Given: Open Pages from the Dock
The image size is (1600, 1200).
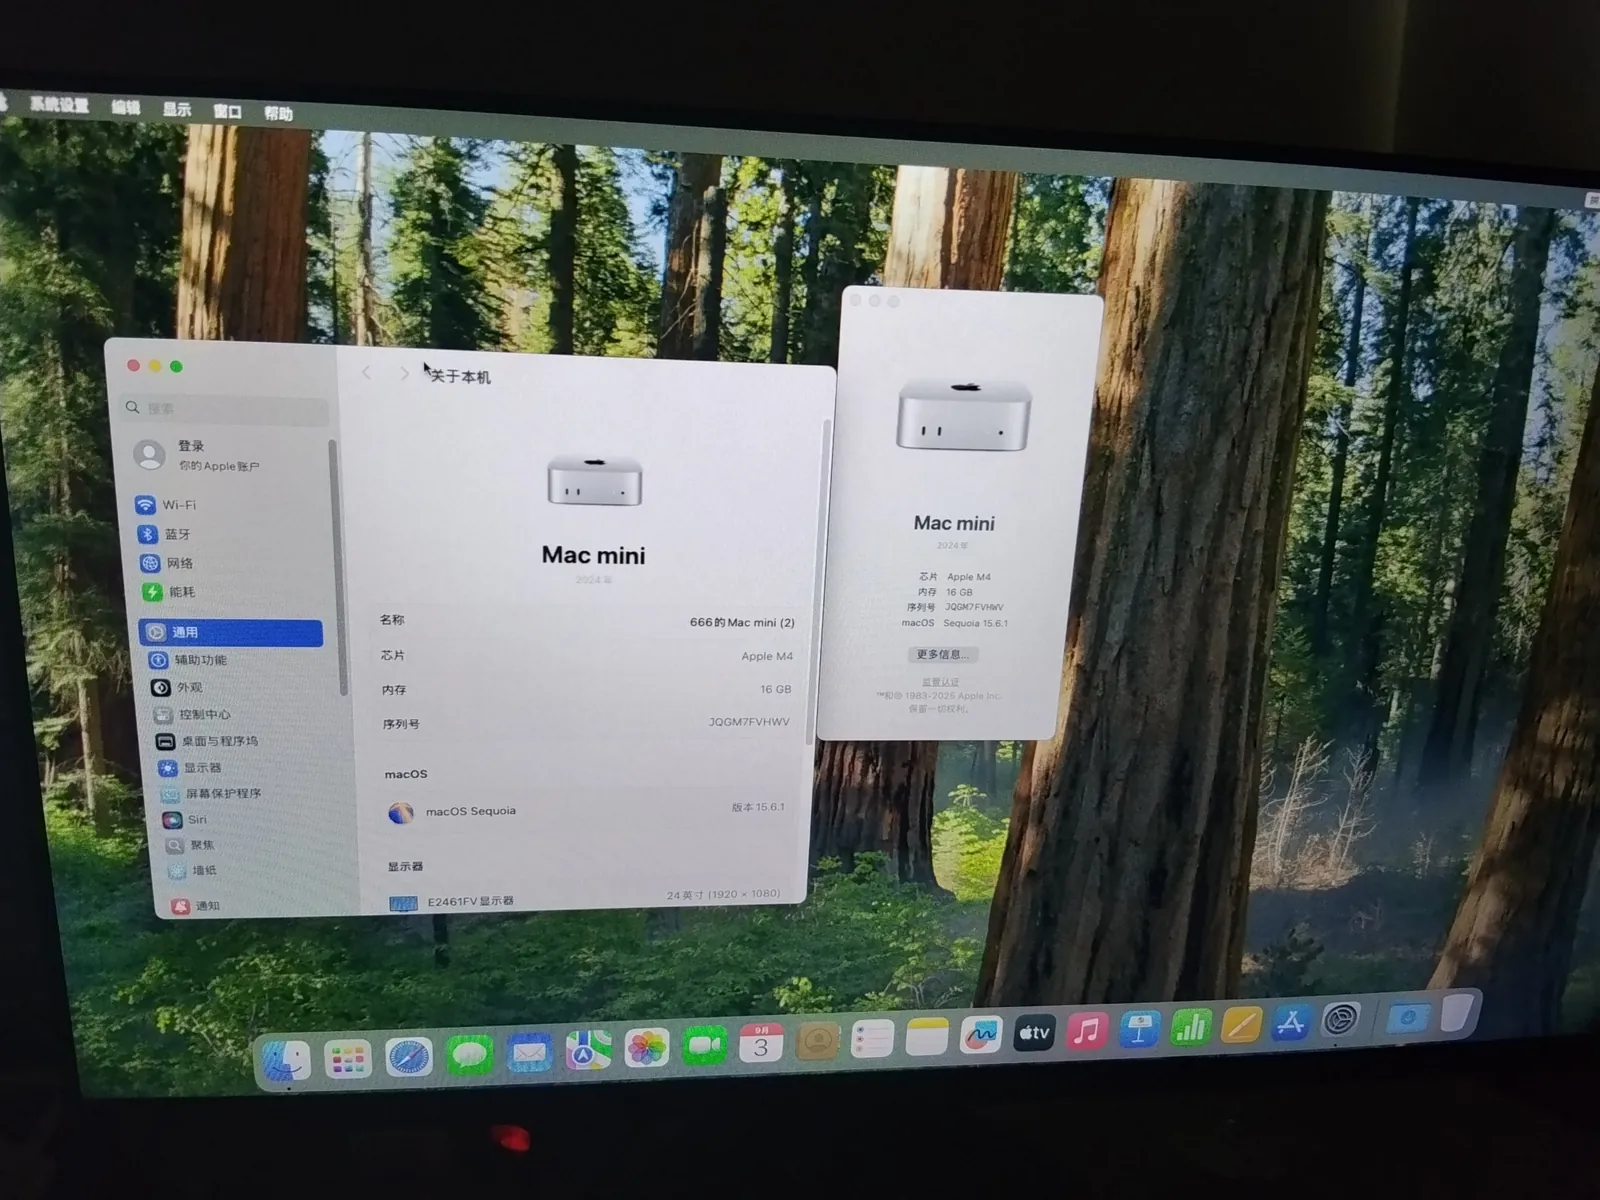Looking at the screenshot, I should (x=1241, y=1025).
